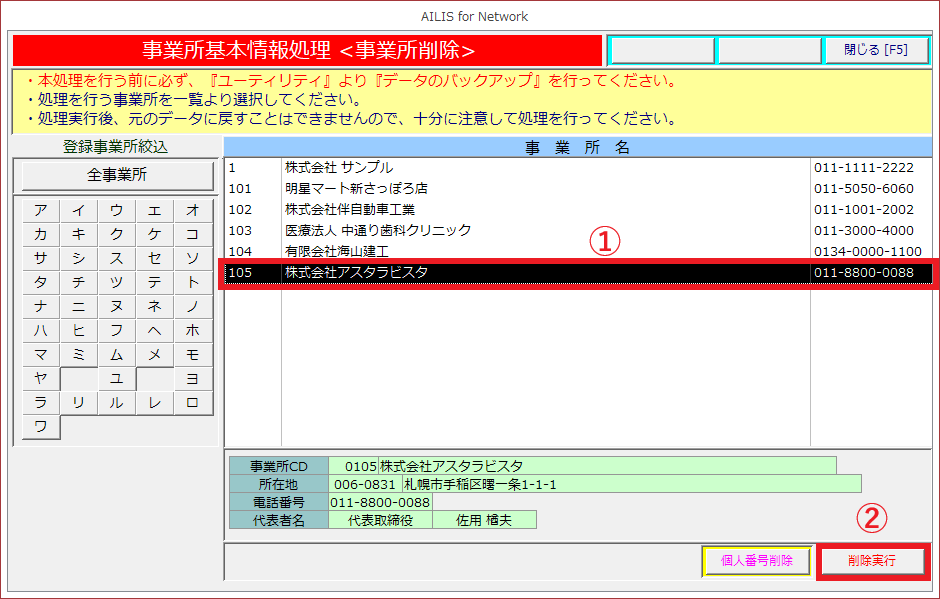This screenshot has width=940, height=599.
Task: Select 明星マート新さっぽろ店 row
Action: click(x=355, y=189)
